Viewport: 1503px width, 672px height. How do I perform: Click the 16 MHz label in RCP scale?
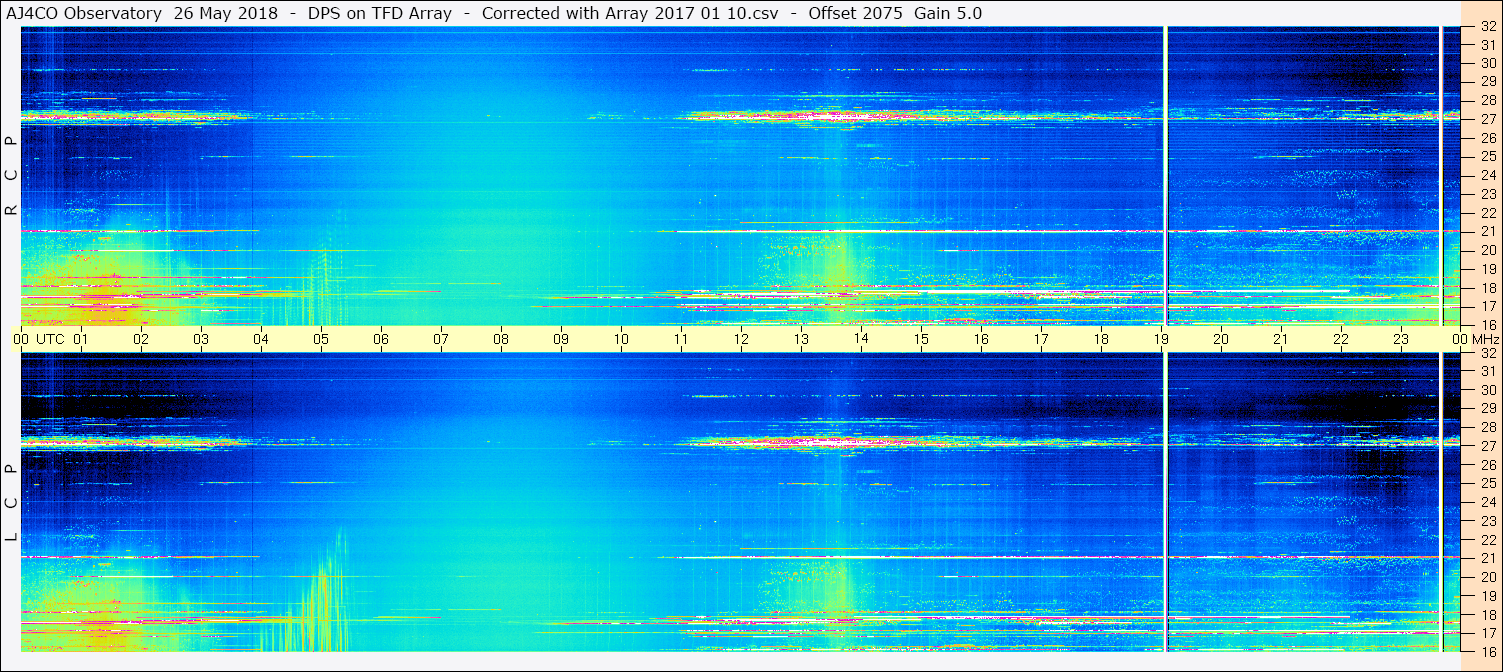pyautogui.click(x=1487, y=325)
